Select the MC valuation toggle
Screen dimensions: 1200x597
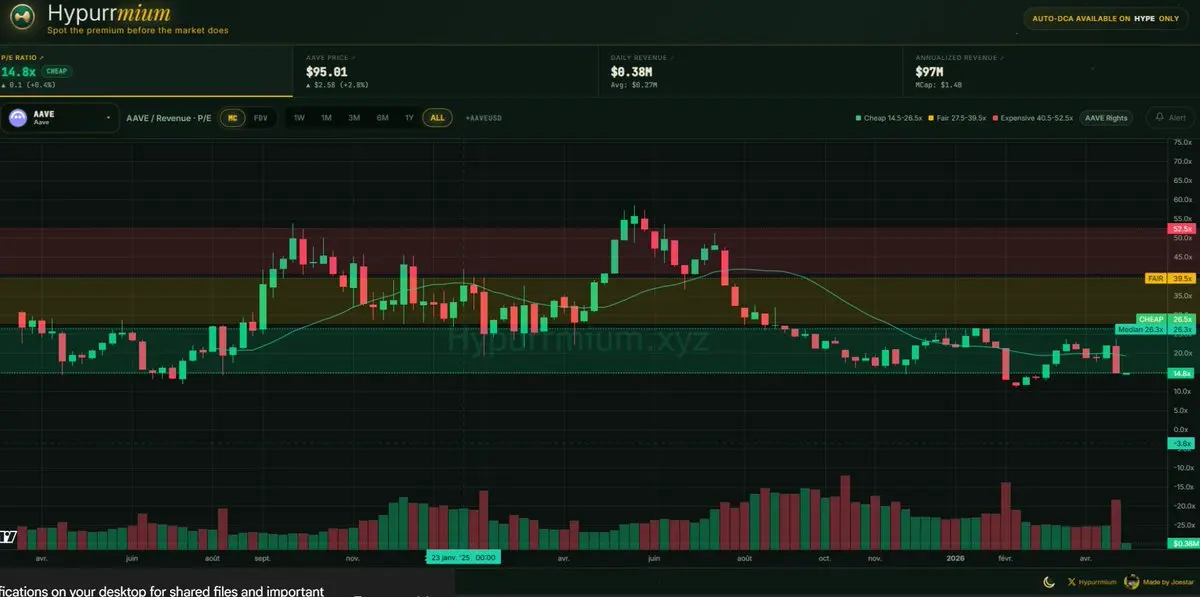pos(233,118)
